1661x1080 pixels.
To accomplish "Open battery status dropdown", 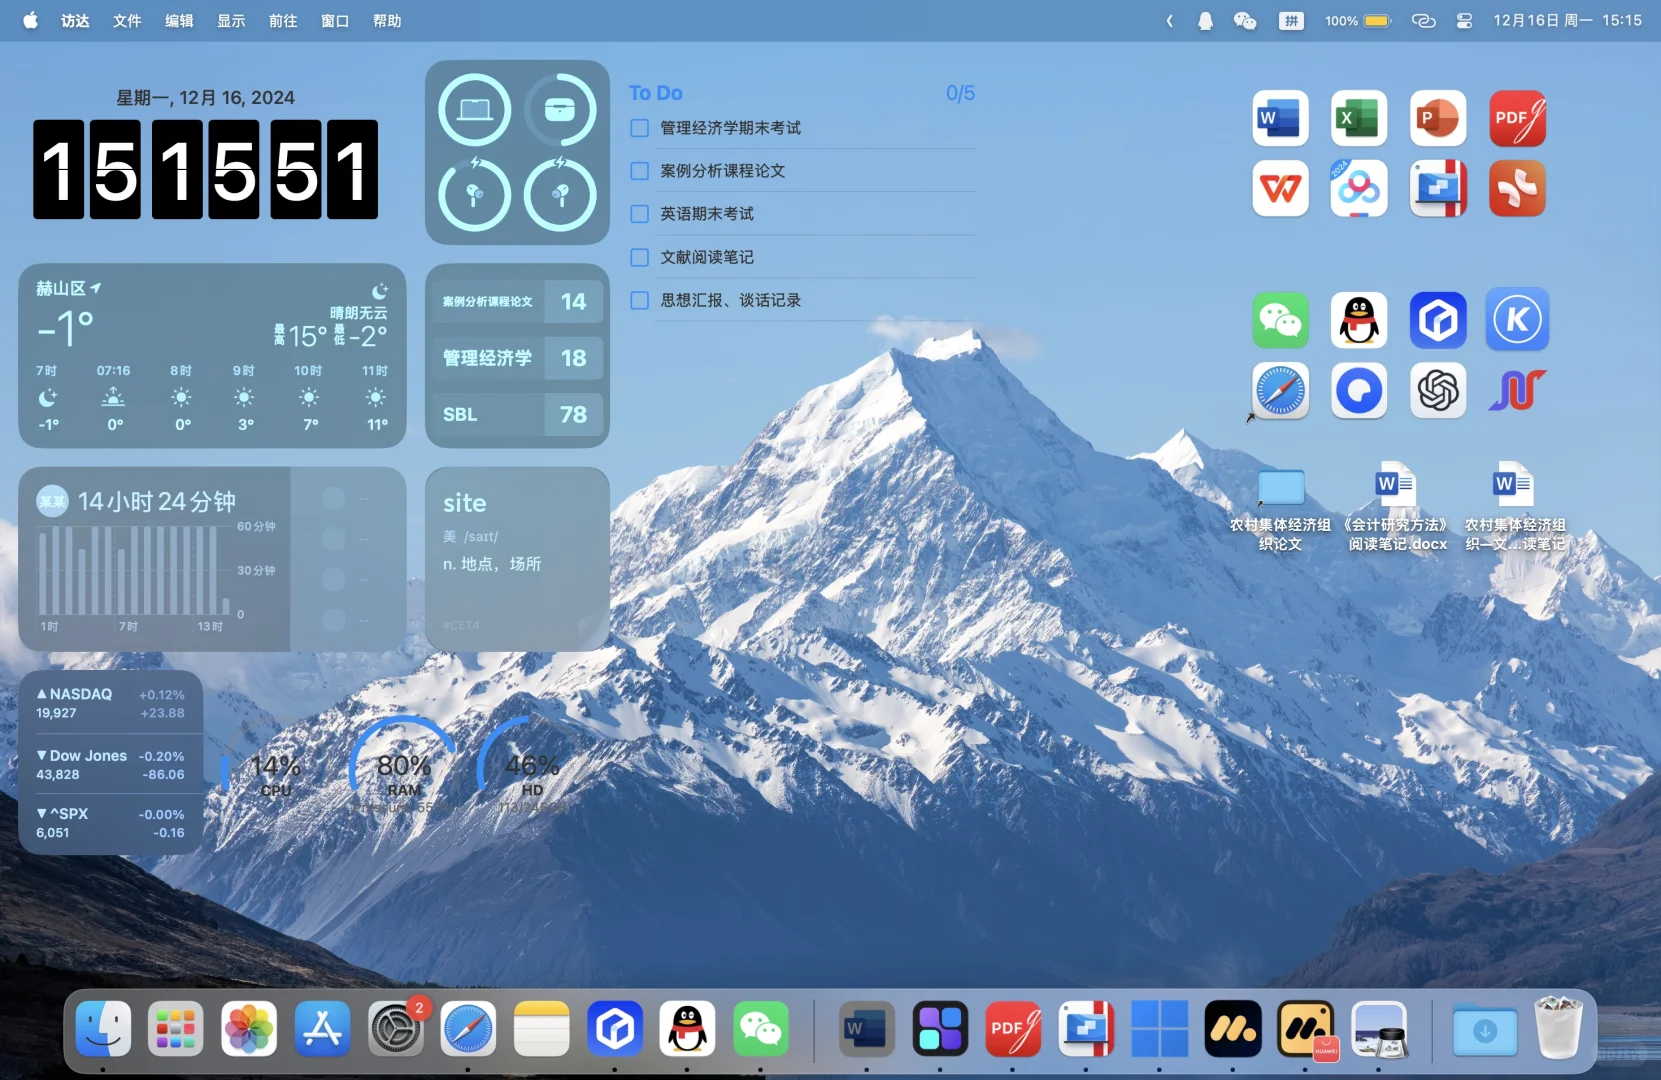I will pyautogui.click(x=1358, y=20).
